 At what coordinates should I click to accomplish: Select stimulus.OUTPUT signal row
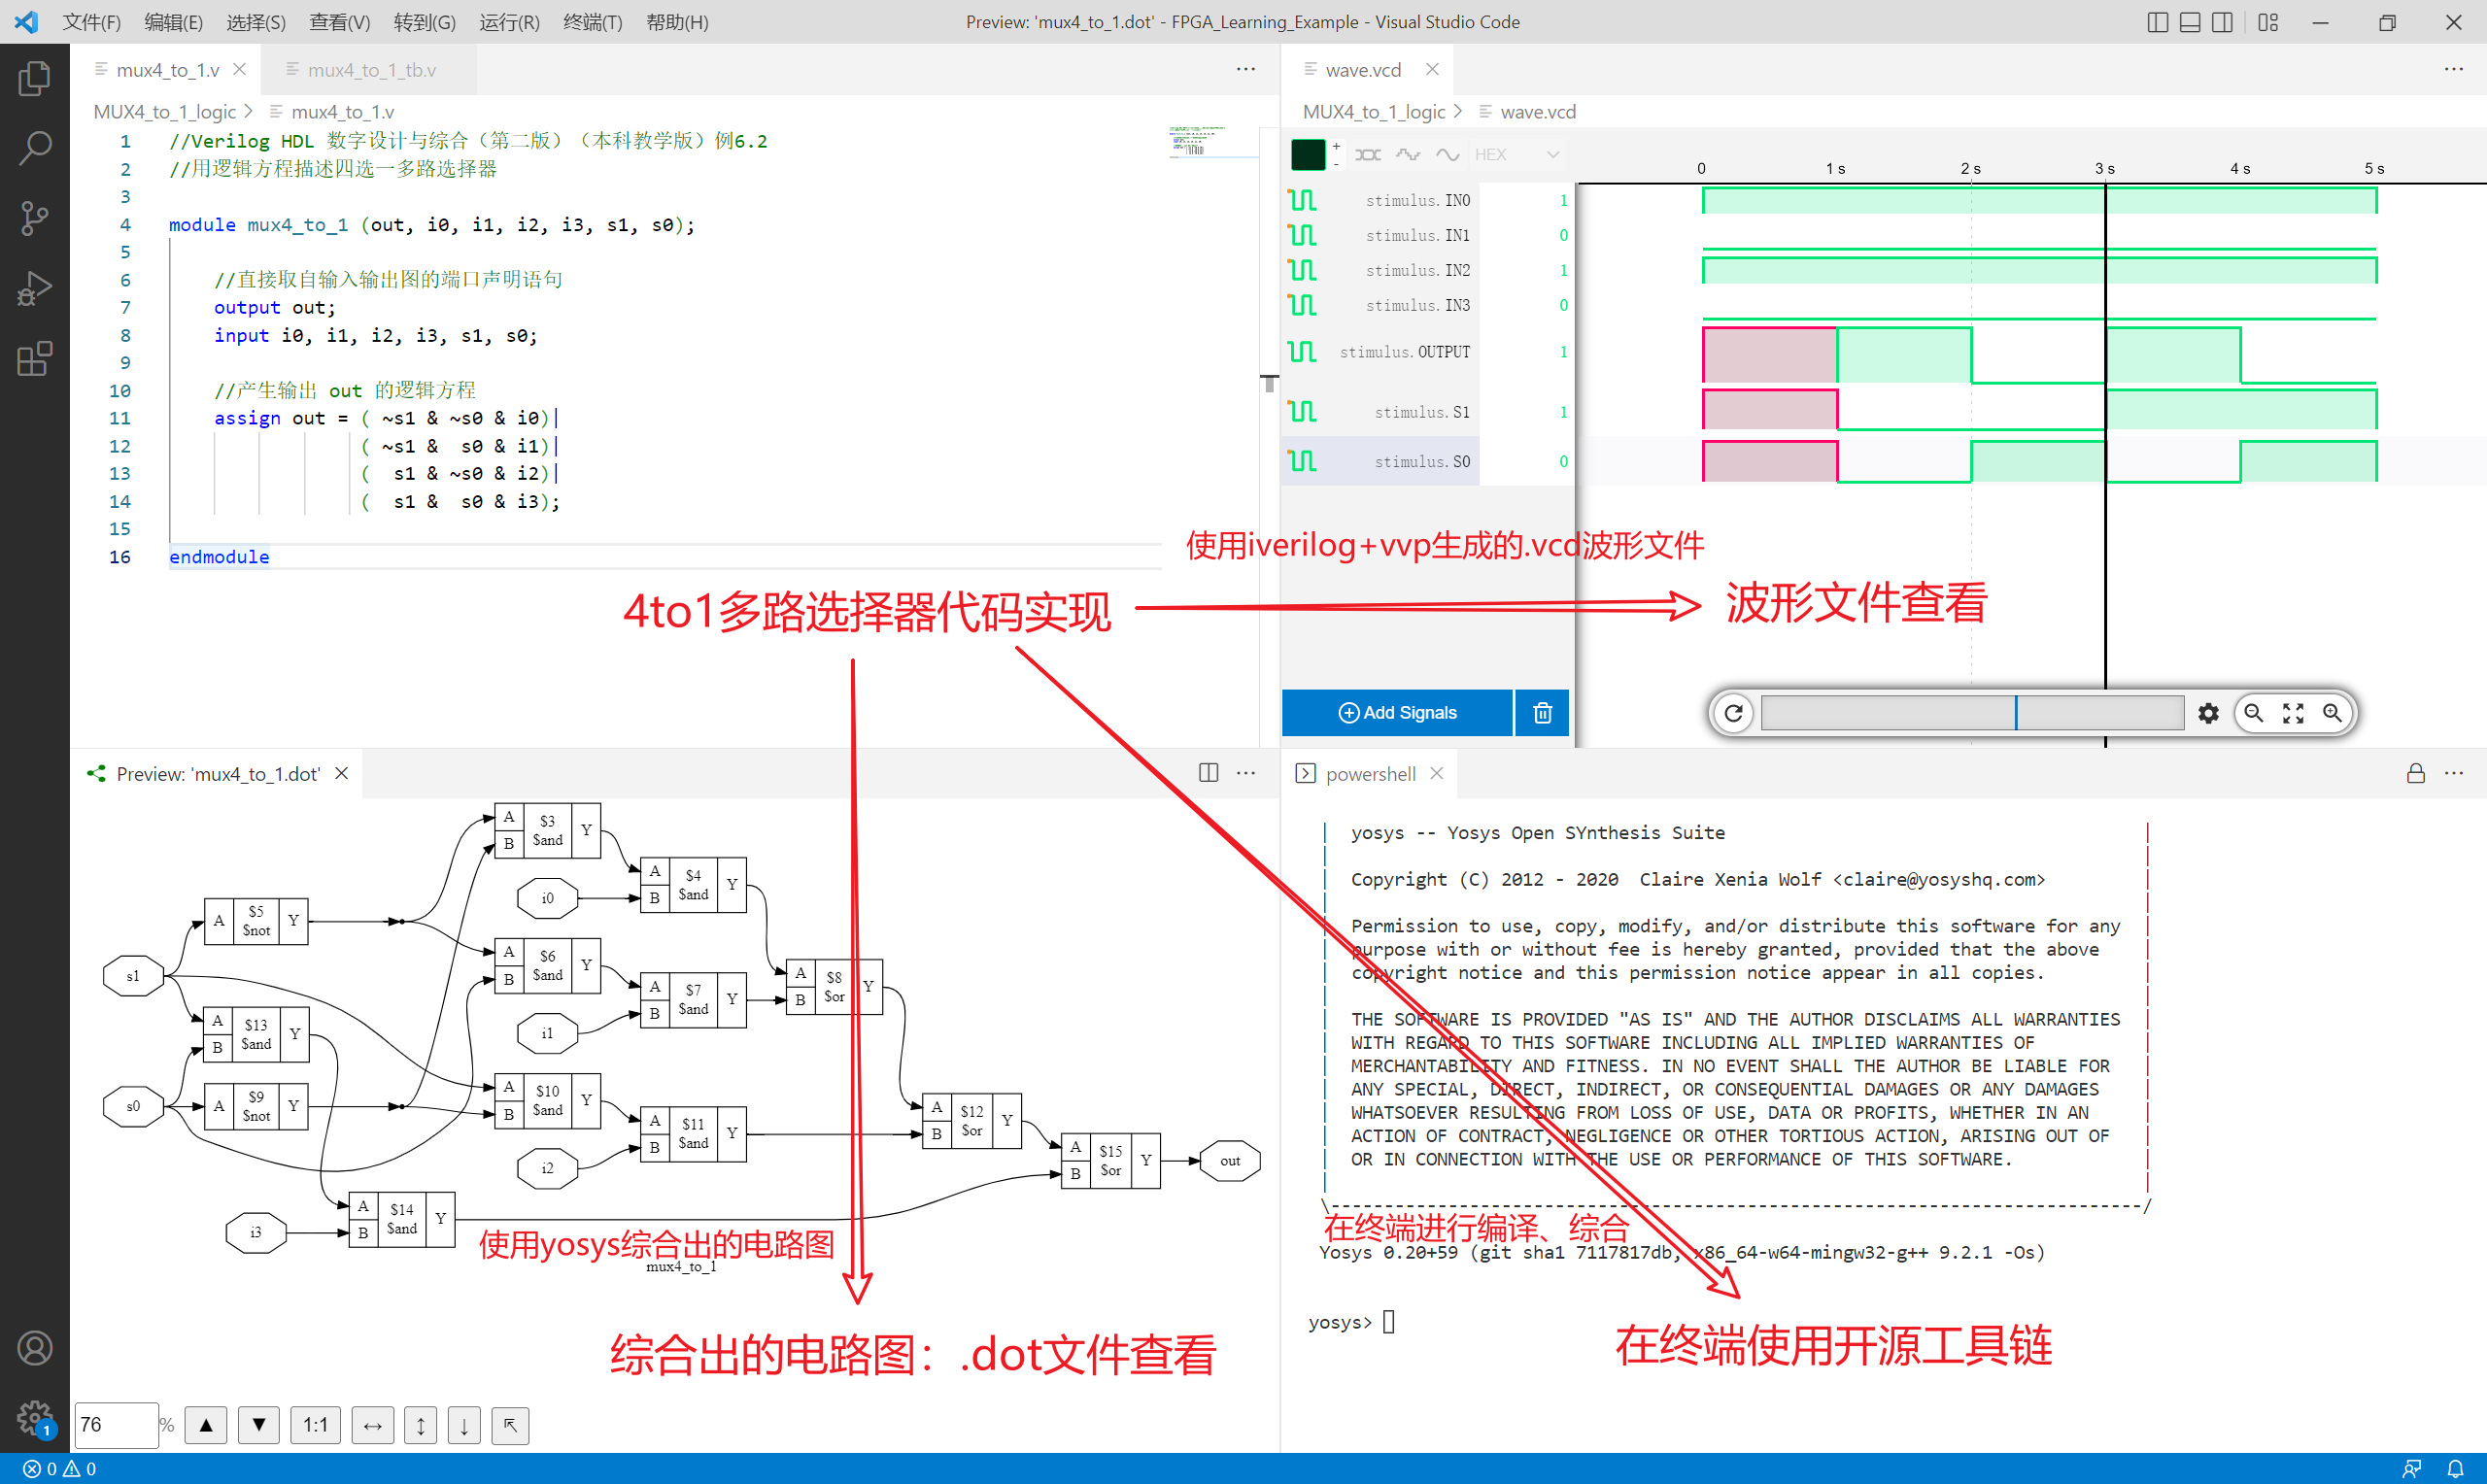(x=1427, y=352)
